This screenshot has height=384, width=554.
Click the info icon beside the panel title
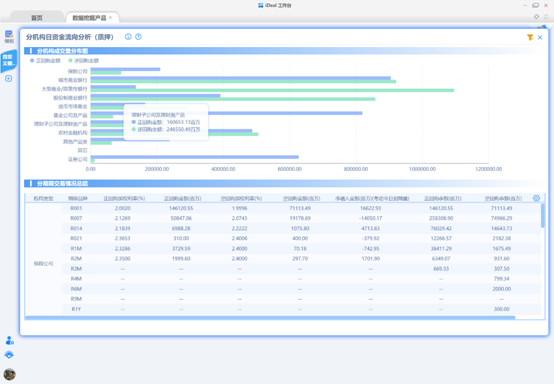128,37
